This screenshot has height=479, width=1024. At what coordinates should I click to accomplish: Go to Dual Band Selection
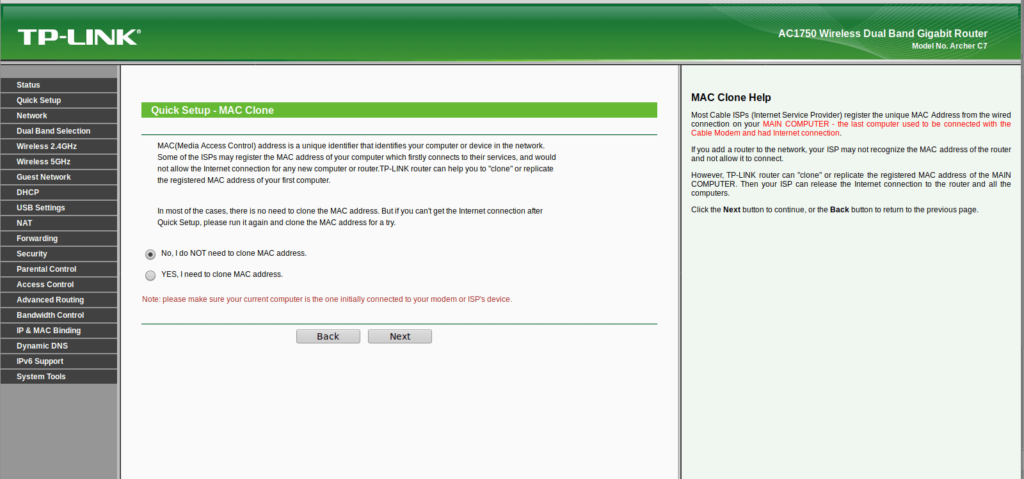(x=59, y=131)
